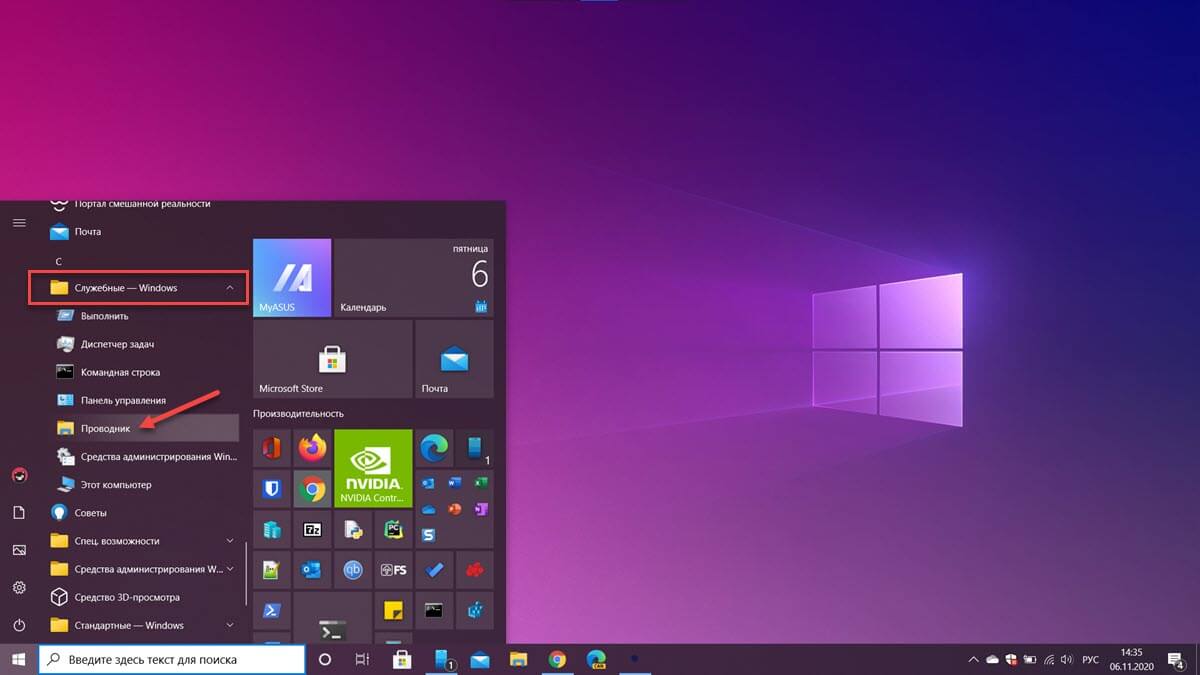Open Settings gear in Start sidebar

[19, 587]
